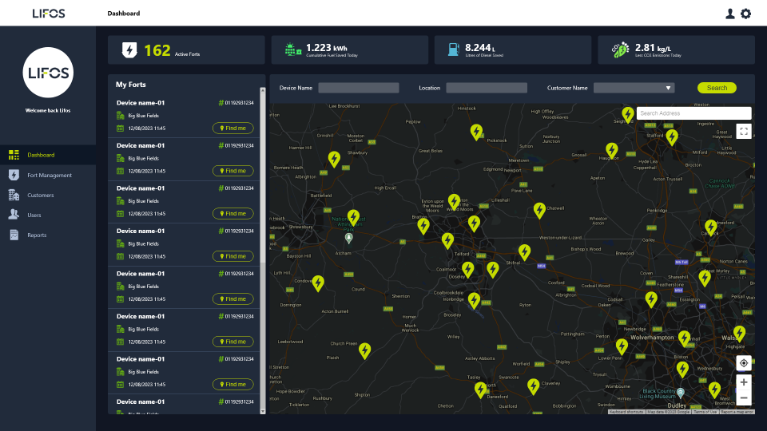Toggle fullscreen view on the map
This screenshot has height=431, width=767.
[743, 131]
